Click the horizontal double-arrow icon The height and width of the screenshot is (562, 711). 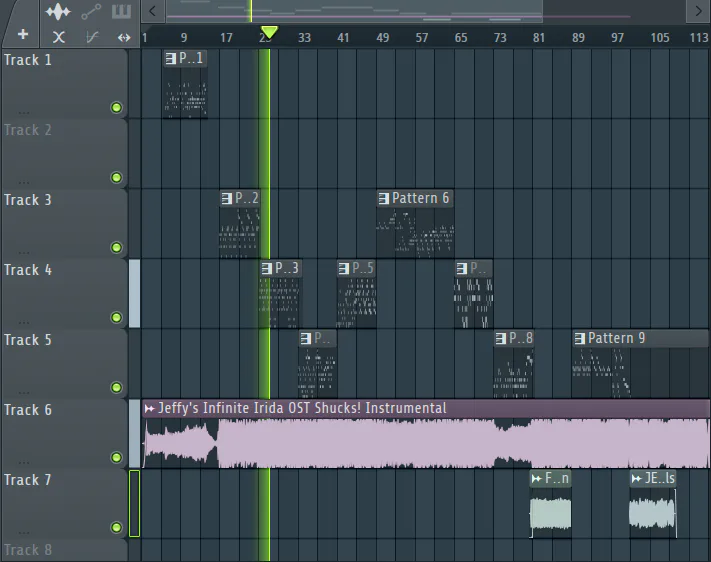point(124,38)
